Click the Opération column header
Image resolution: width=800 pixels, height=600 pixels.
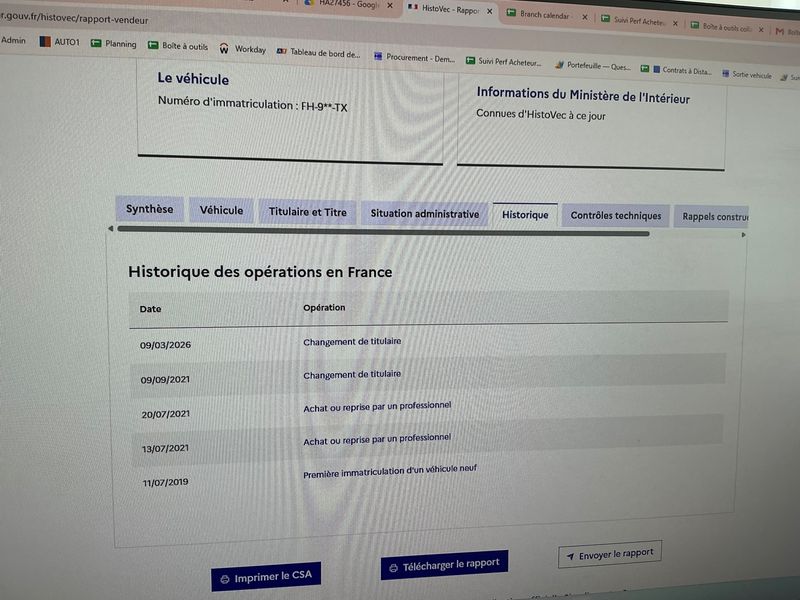[x=324, y=308]
